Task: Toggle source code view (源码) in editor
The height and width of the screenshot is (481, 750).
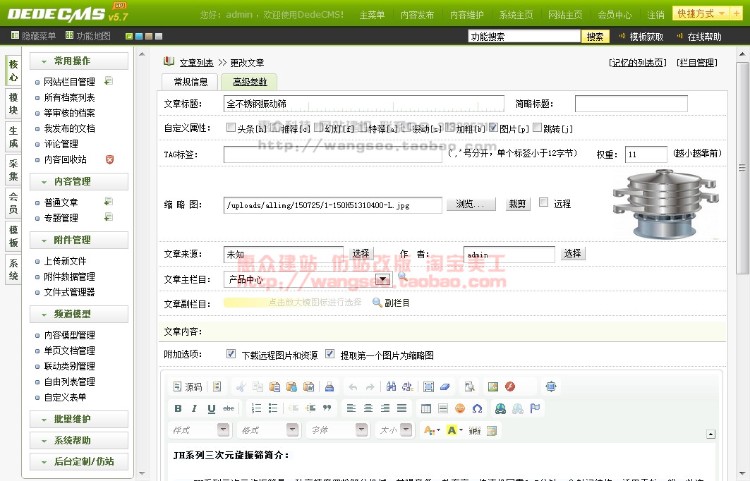Action: pyautogui.click(x=188, y=387)
